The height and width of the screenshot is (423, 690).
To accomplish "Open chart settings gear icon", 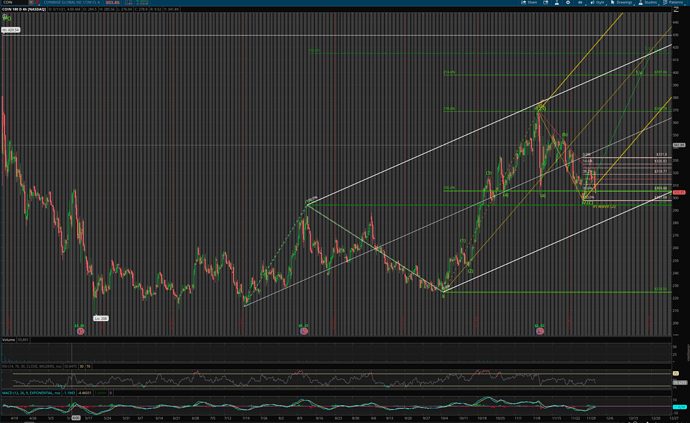I will coord(568,3).
